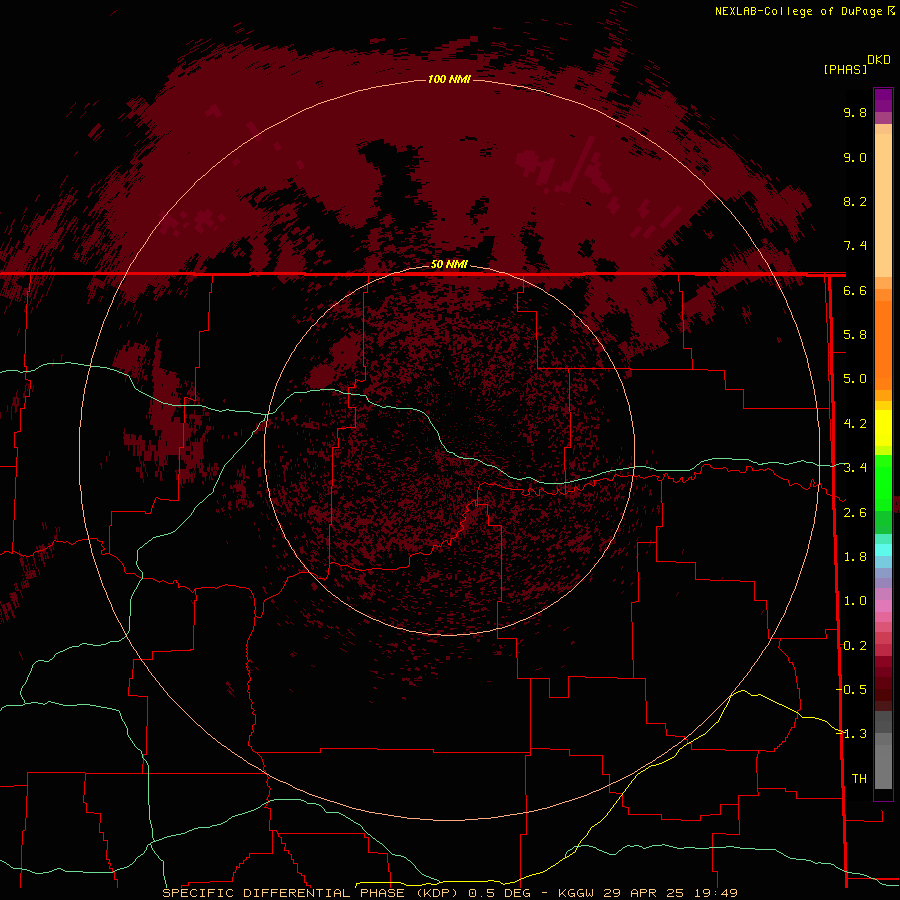Click the 50 NMI range ring label

tap(449, 264)
